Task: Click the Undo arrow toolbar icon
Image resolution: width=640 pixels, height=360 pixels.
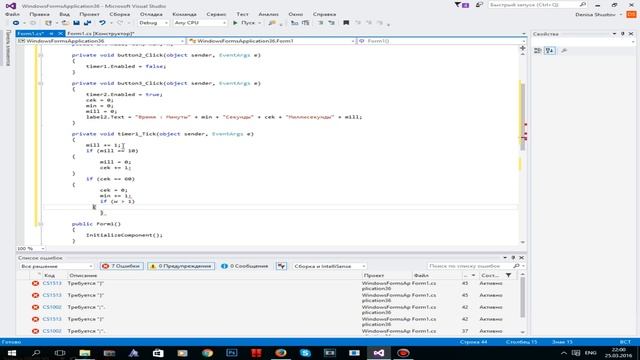Action: [x=102, y=23]
